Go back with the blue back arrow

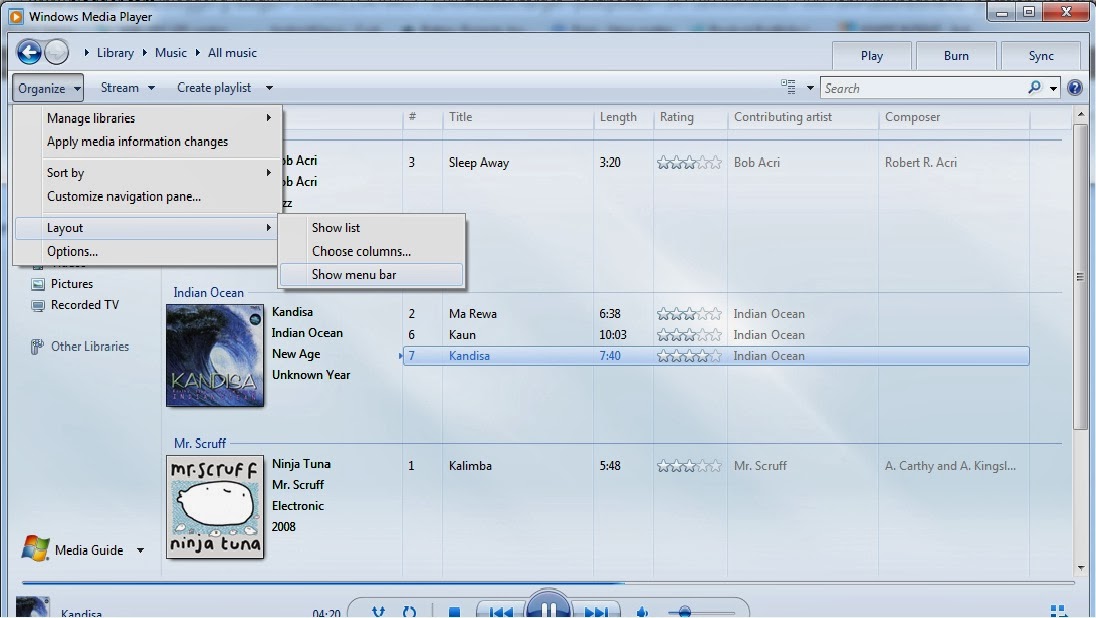(x=29, y=52)
